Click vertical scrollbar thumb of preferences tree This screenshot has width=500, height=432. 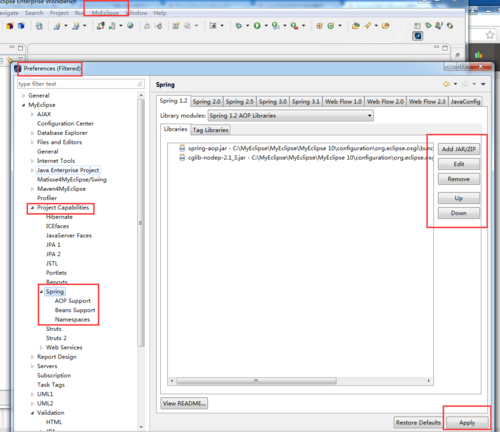[x=141, y=223]
